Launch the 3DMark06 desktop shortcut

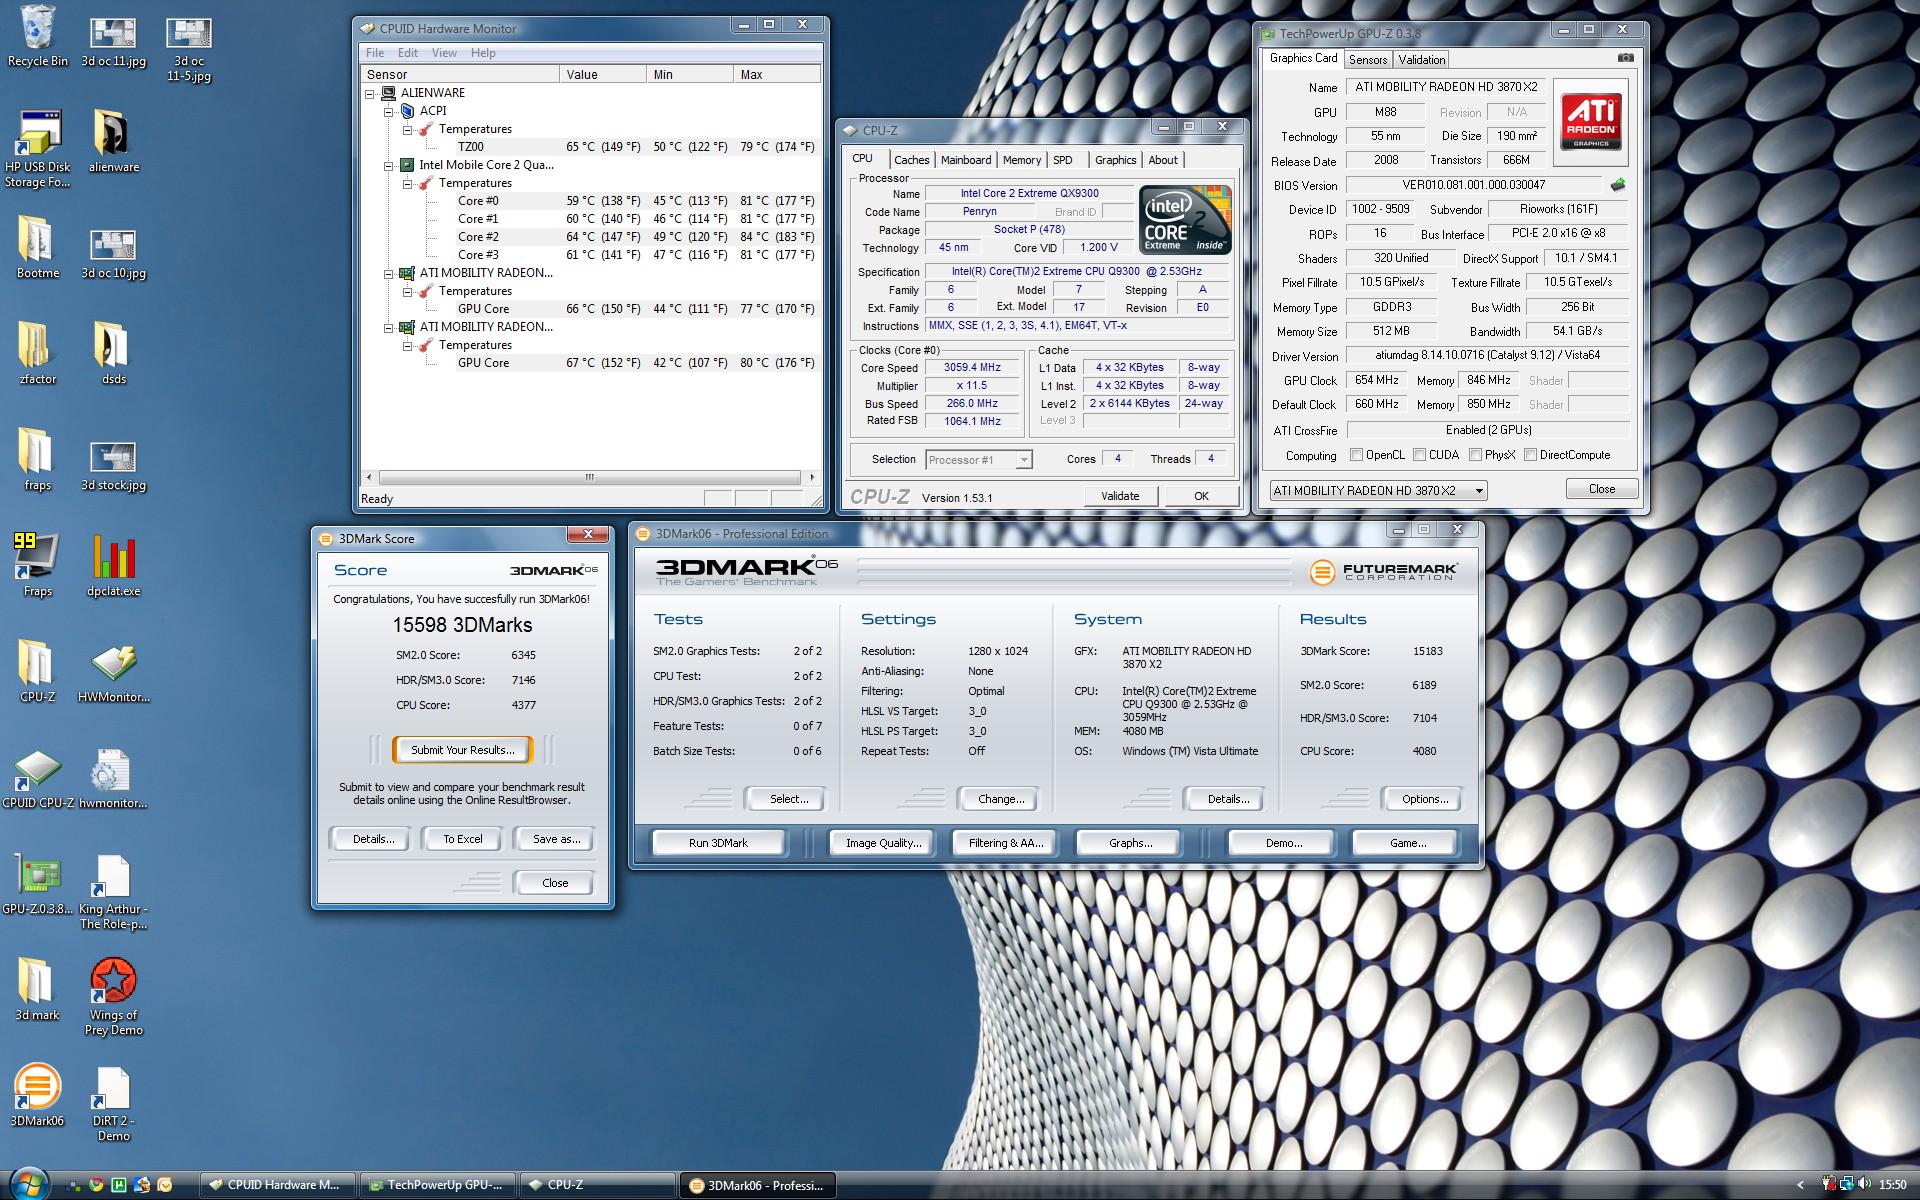[37, 1095]
